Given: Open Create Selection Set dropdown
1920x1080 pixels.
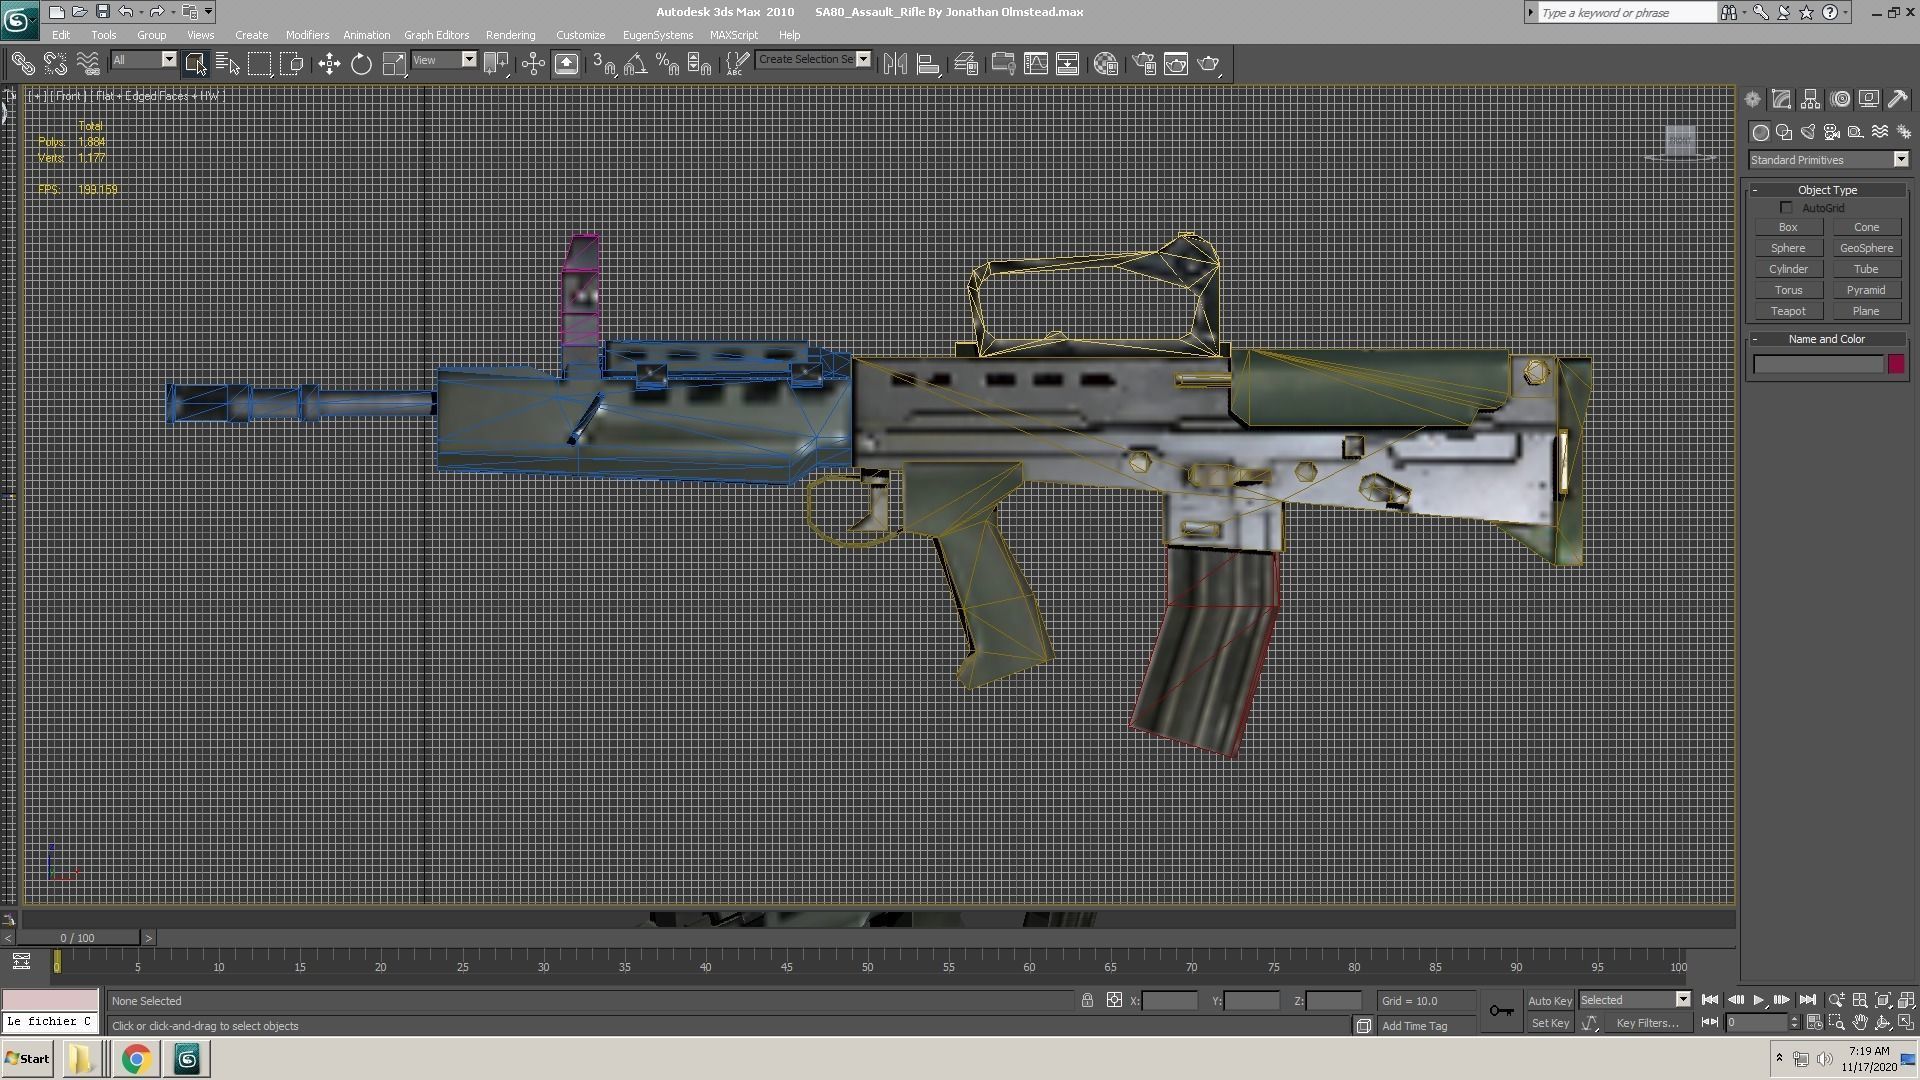Looking at the screenshot, I should 813,59.
